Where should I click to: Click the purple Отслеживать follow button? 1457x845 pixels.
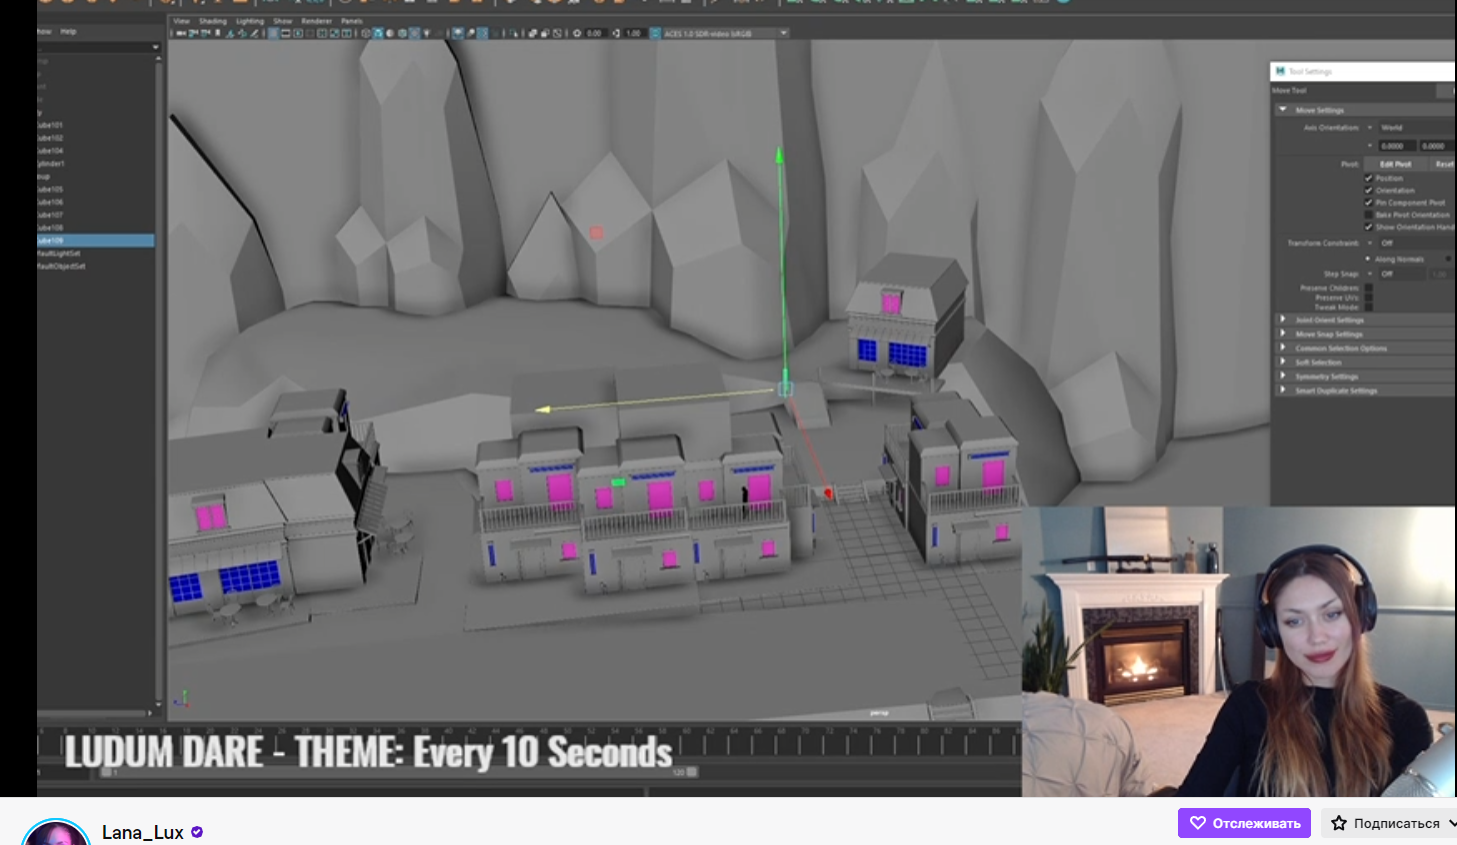[1244, 823]
